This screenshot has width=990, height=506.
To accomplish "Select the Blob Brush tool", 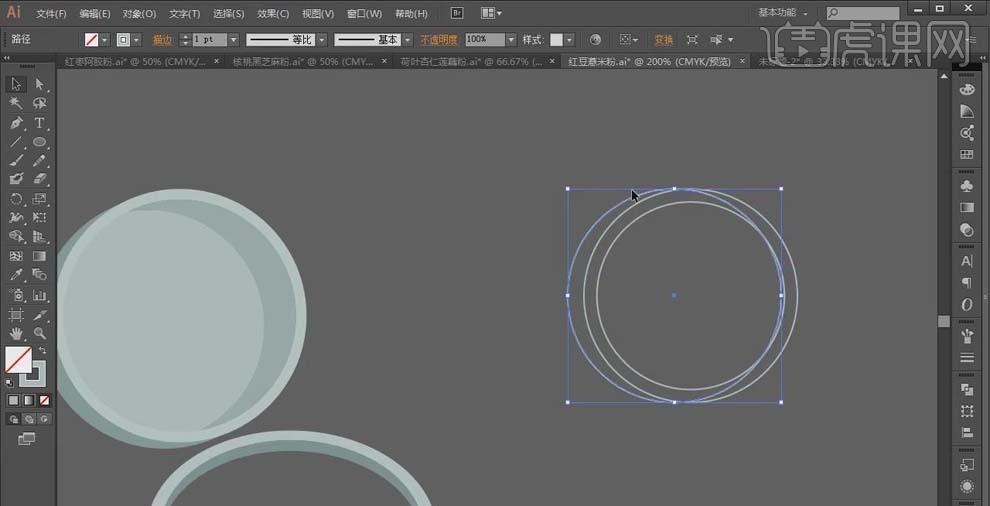I will pos(16,179).
